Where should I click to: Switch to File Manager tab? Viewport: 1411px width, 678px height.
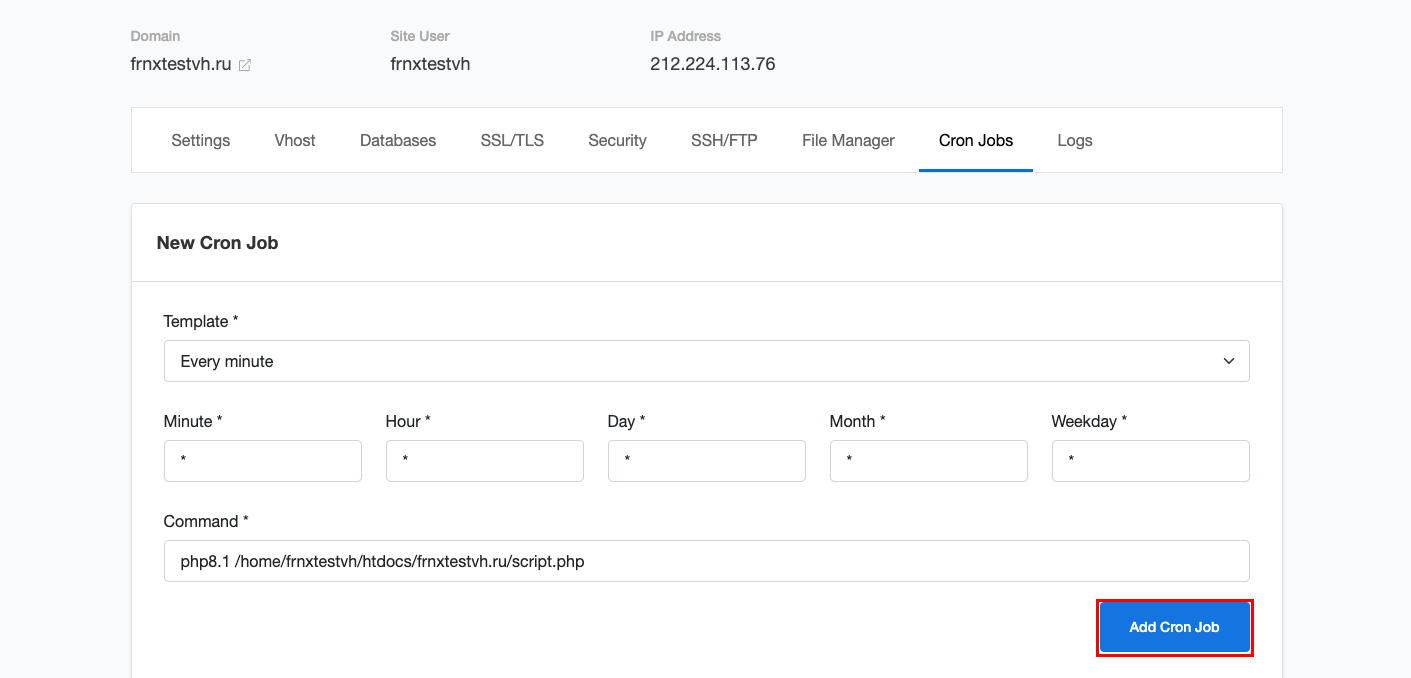pyautogui.click(x=848, y=140)
